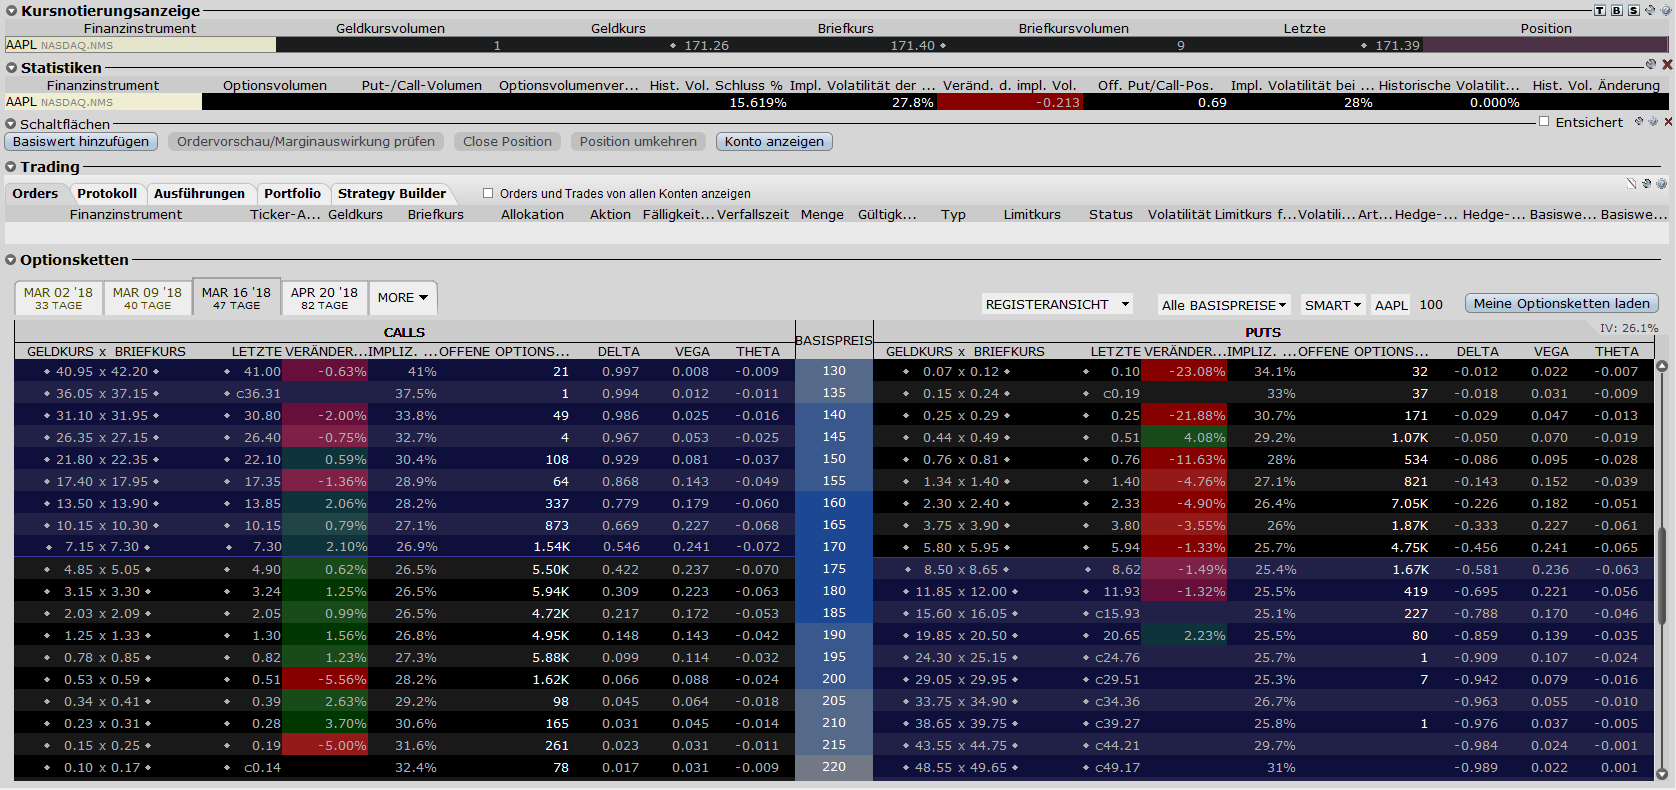This screenshot has height=790, width=1676.
Task: Collapse the Optionsketten section
Action: 12,260
